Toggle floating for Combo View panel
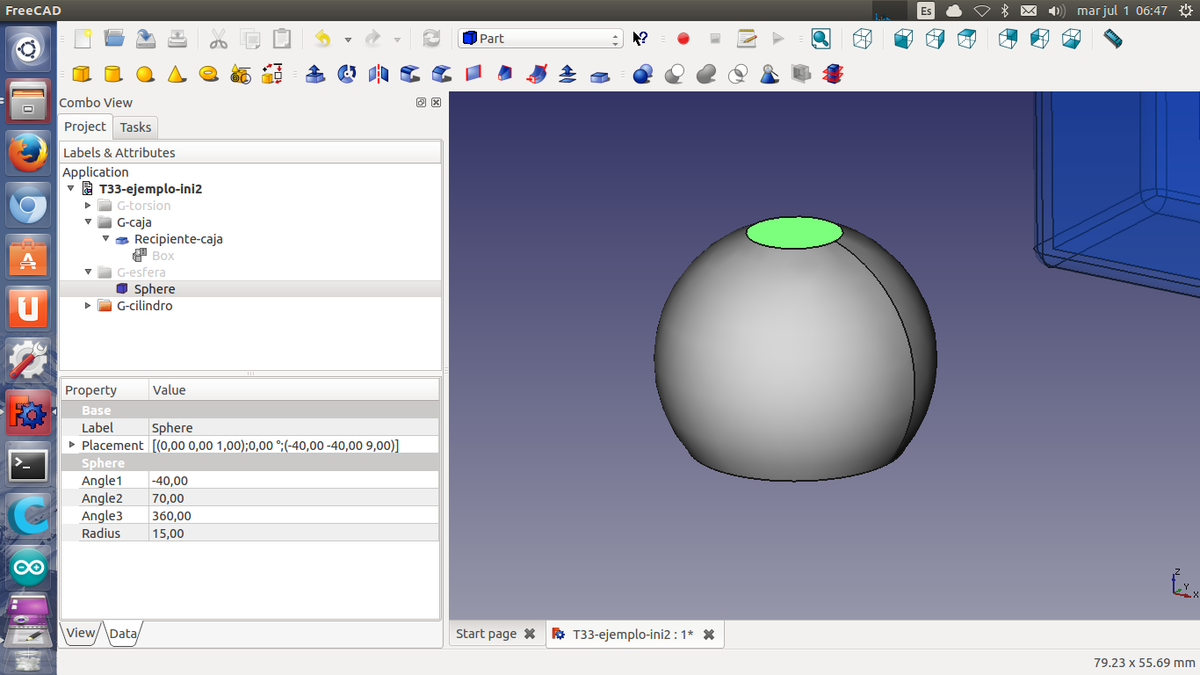 click(421, 103)
